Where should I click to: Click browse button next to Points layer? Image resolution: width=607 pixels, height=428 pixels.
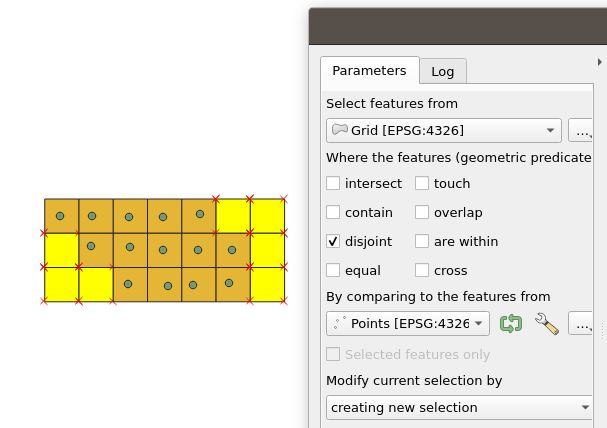[580, 324]
